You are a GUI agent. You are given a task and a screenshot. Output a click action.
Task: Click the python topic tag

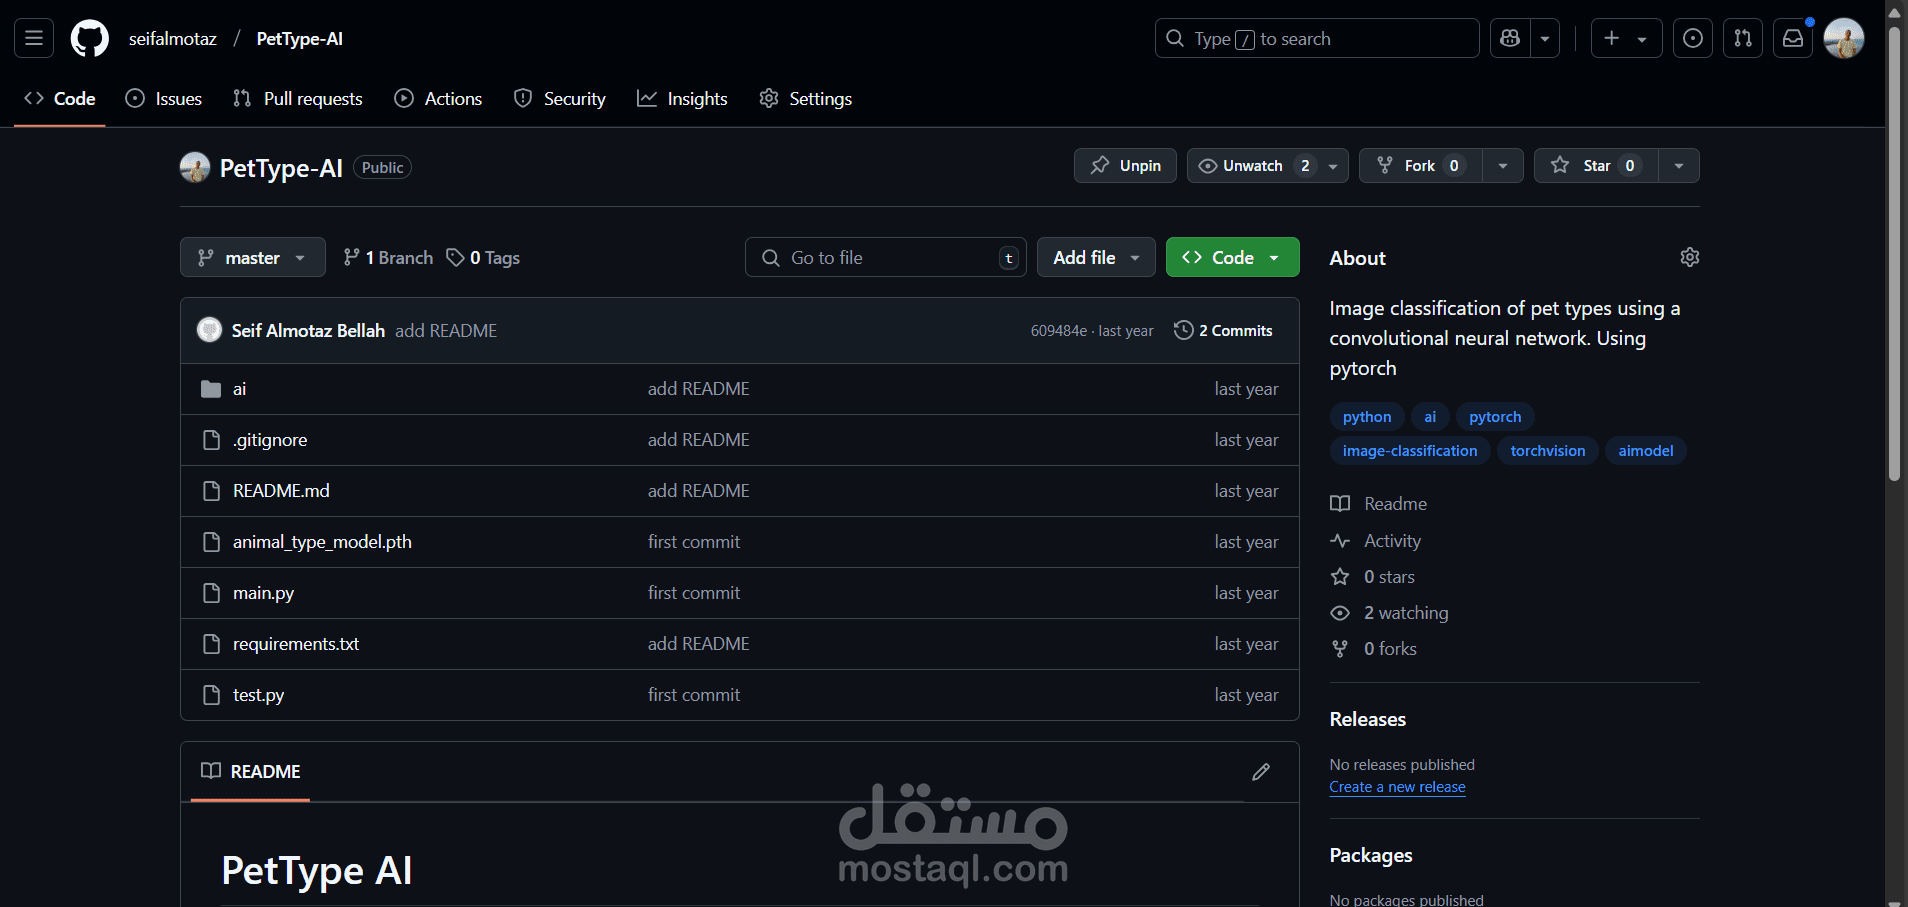pos(1367,417)
